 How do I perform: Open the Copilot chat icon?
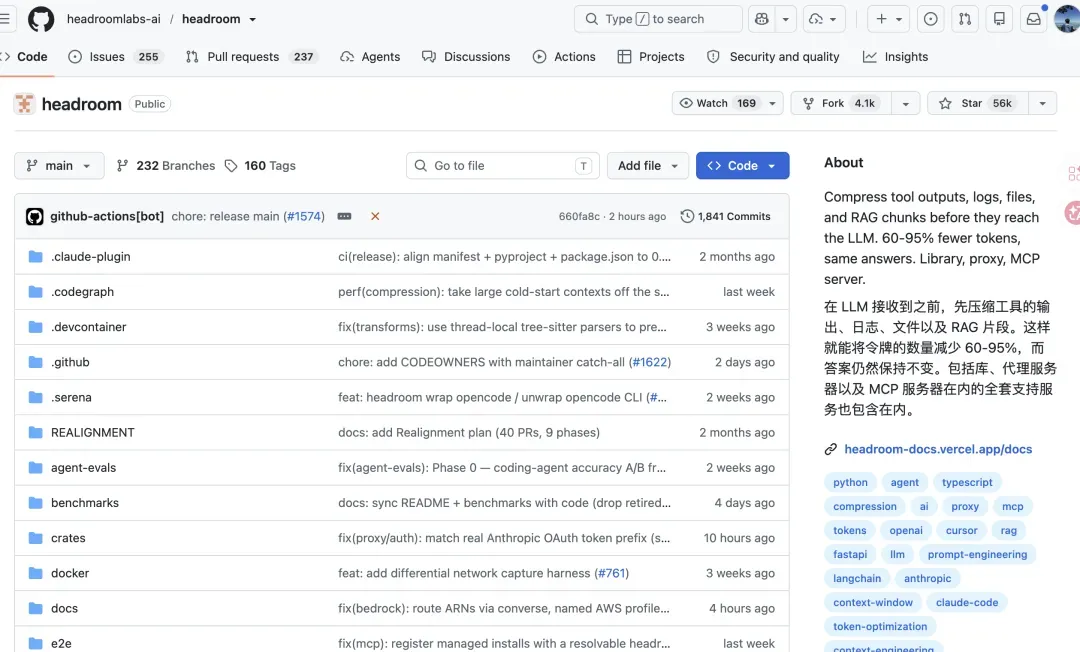(x=762, y=19)
